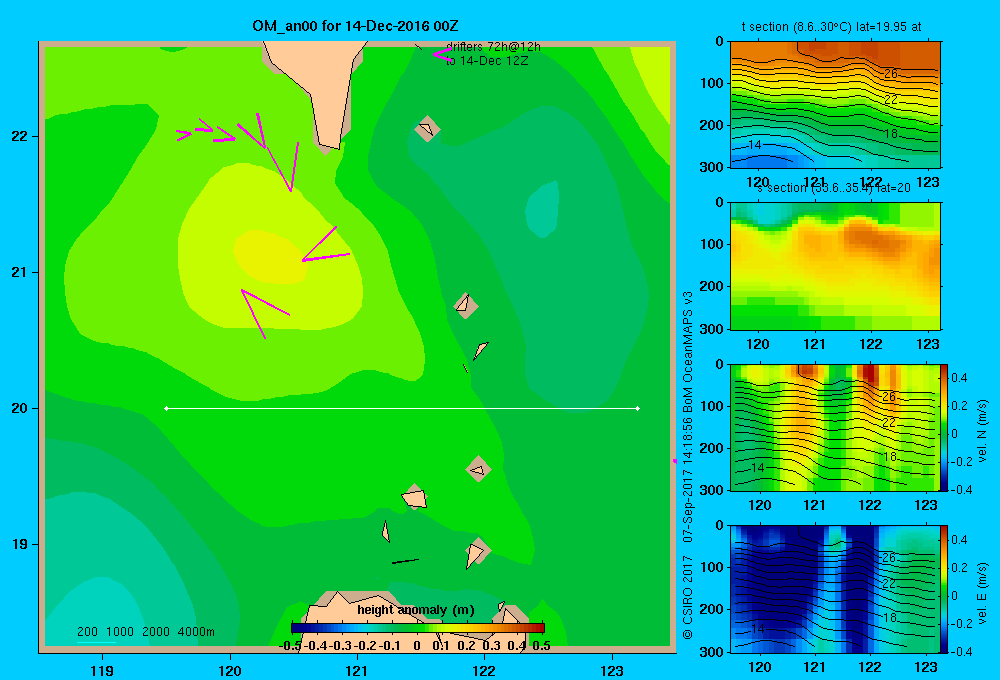Click the "0.4" tick on the vel. N colorbar
This screenshot has height=680, width=1000.
[959, 378]
